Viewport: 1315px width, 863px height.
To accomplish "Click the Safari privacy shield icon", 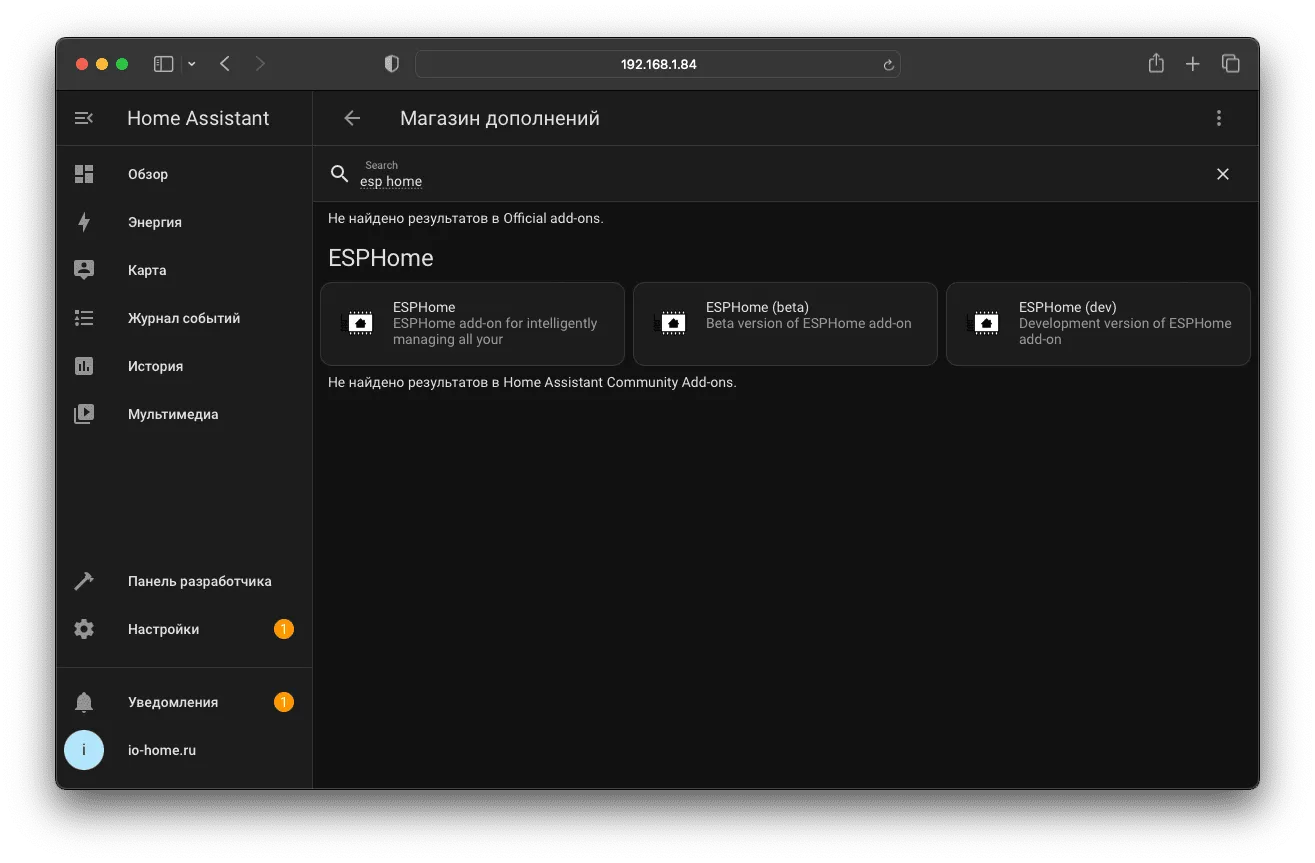I will pyautogui.click(x=392, y=64).
